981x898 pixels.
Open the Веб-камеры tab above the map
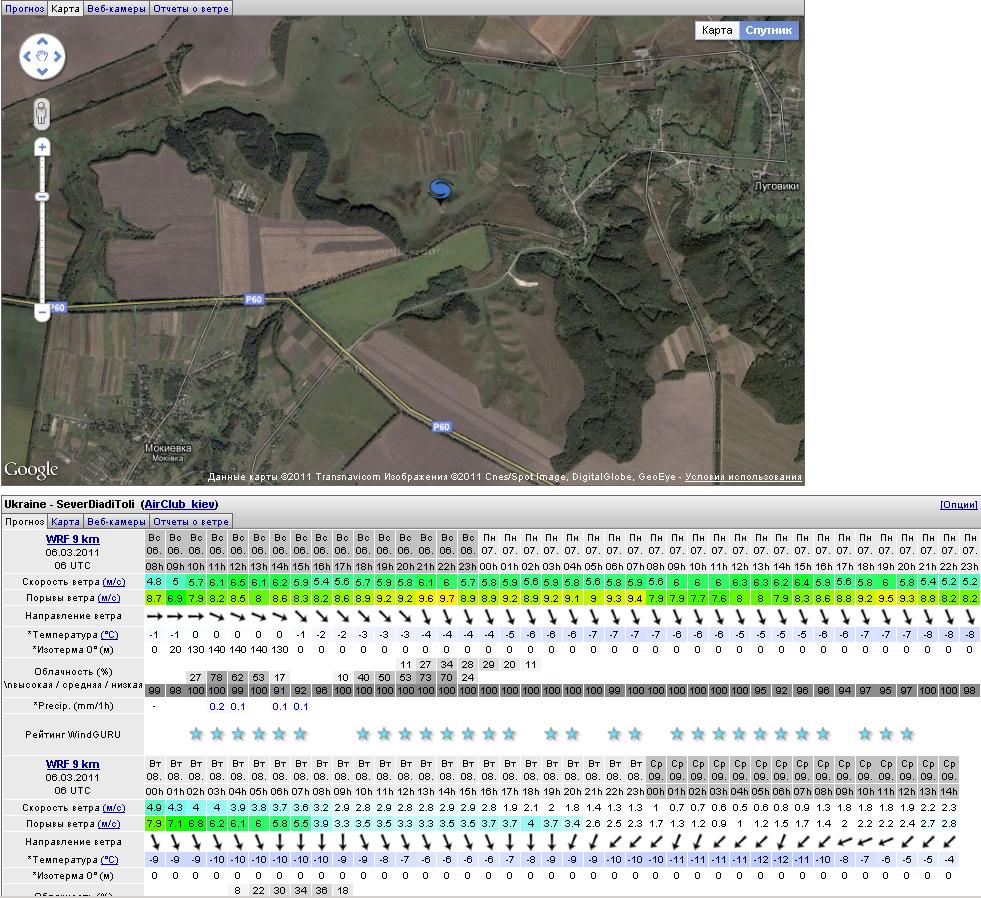[x=116, y=8]
